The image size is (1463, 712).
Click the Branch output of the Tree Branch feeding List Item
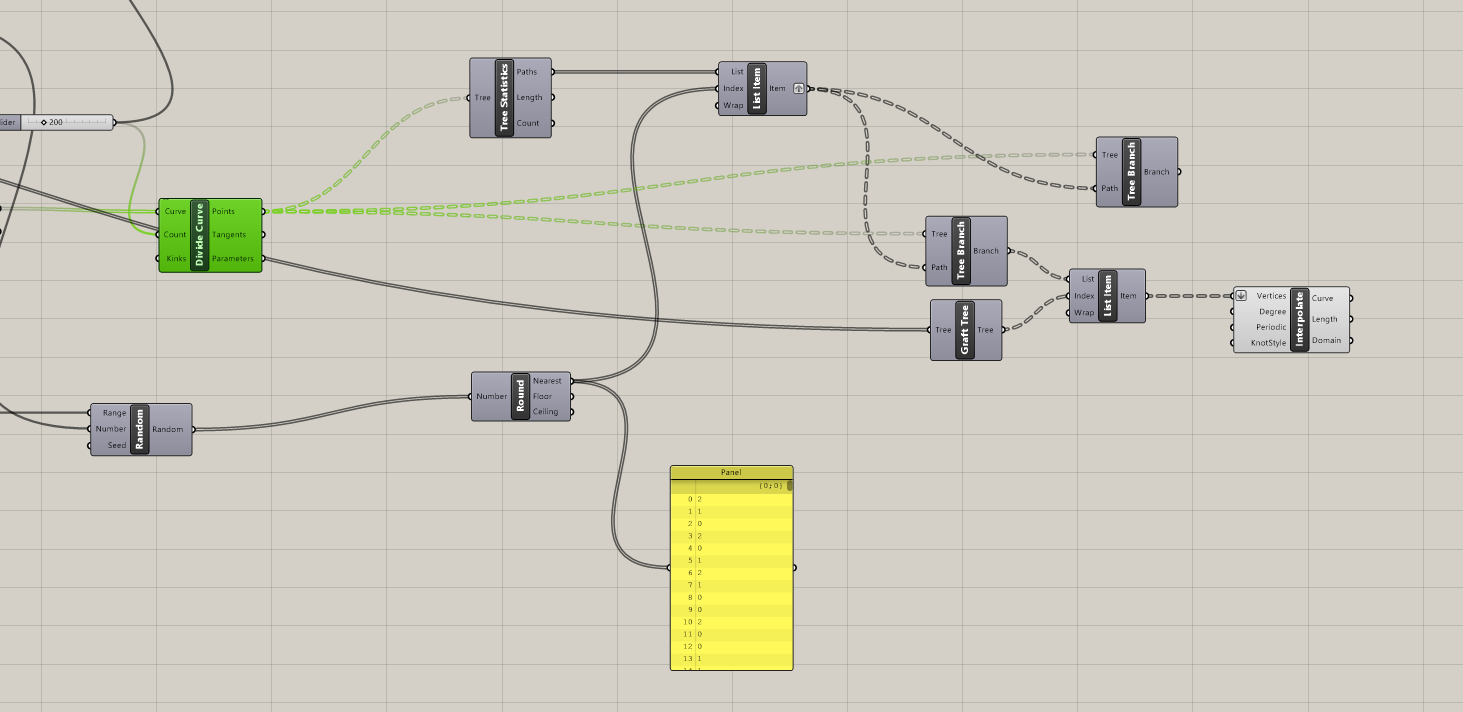coord(986,251)
